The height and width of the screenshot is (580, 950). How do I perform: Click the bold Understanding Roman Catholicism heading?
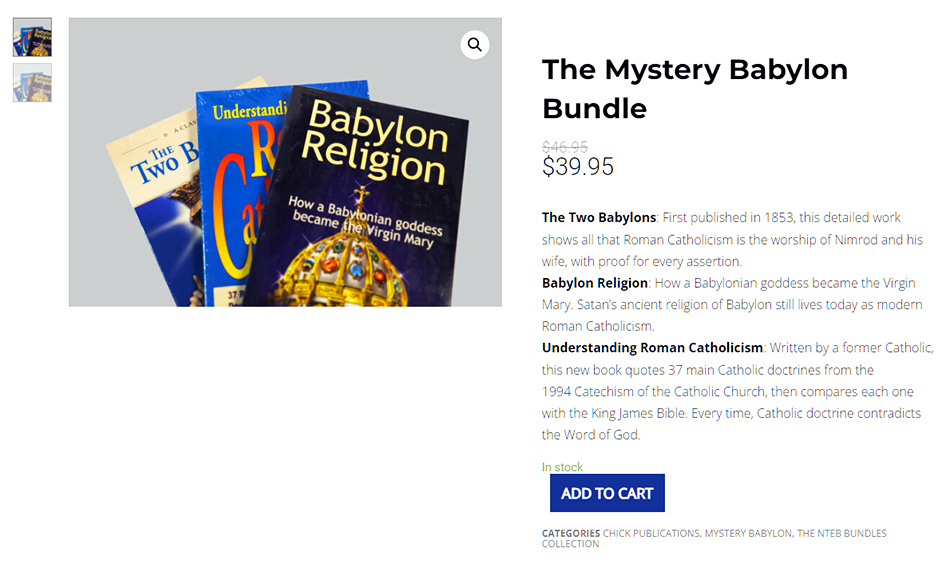tap(652, 348)
